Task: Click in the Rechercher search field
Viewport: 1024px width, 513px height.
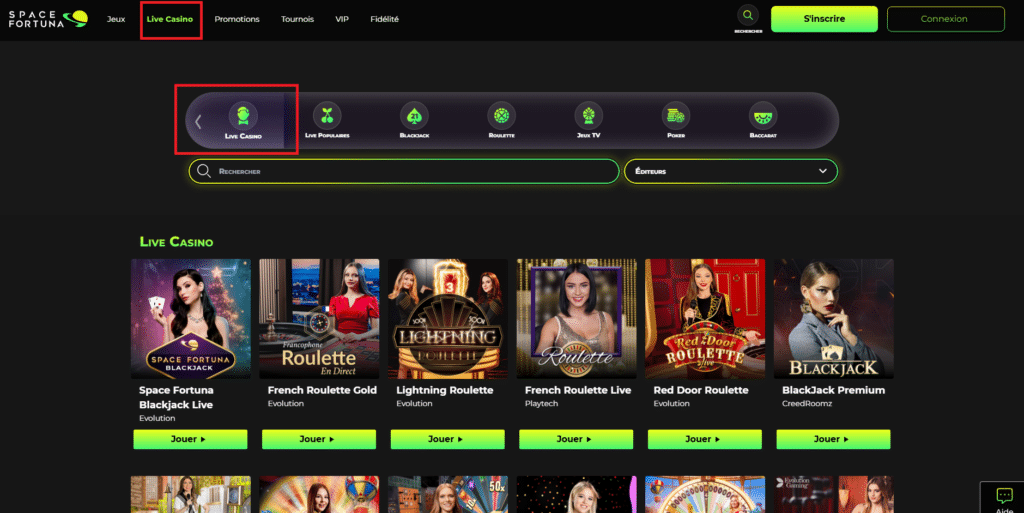Action: tap(404, 171)
